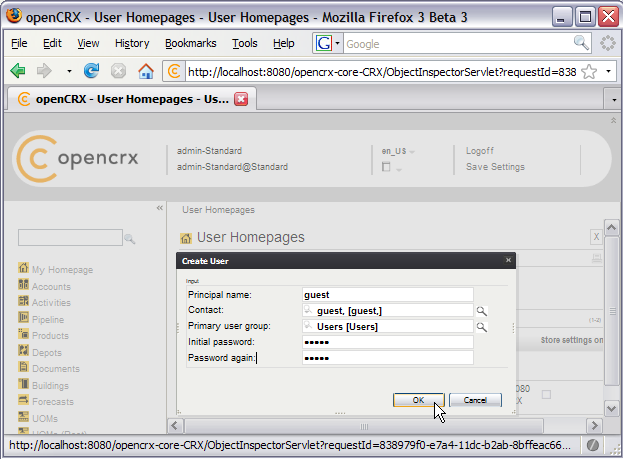
Task: Open the list all tabs dropdown
Action: (614, 100)
